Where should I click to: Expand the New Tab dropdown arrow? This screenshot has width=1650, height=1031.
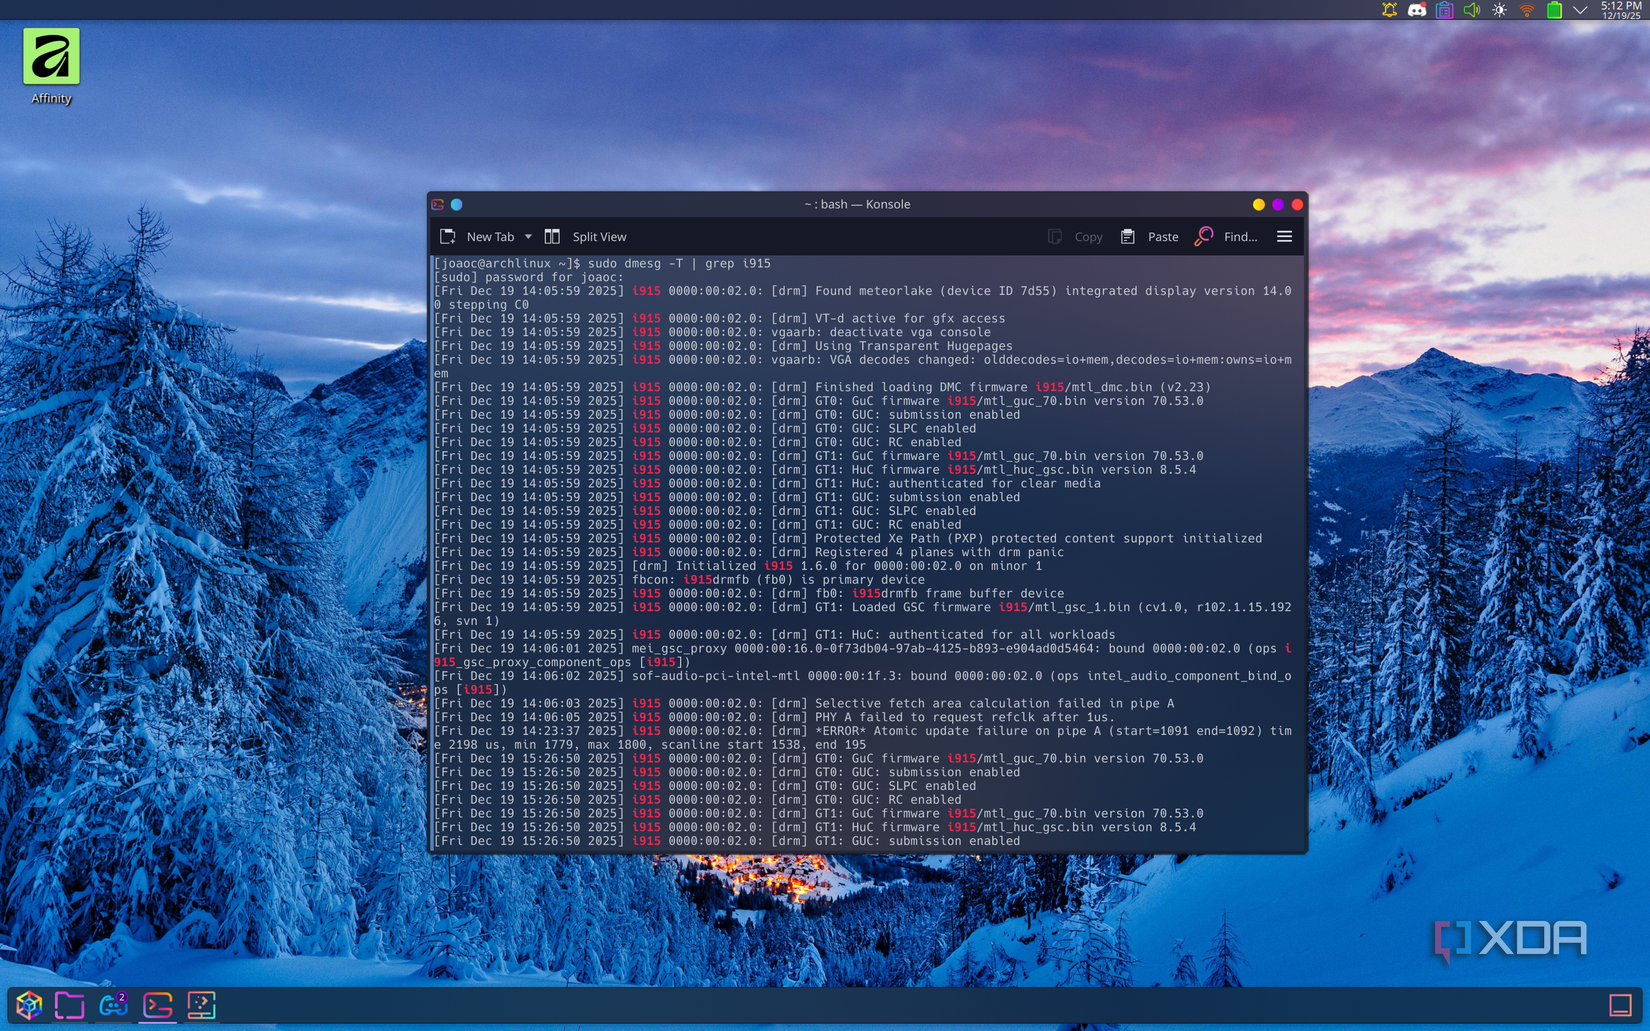click(528, 237)
